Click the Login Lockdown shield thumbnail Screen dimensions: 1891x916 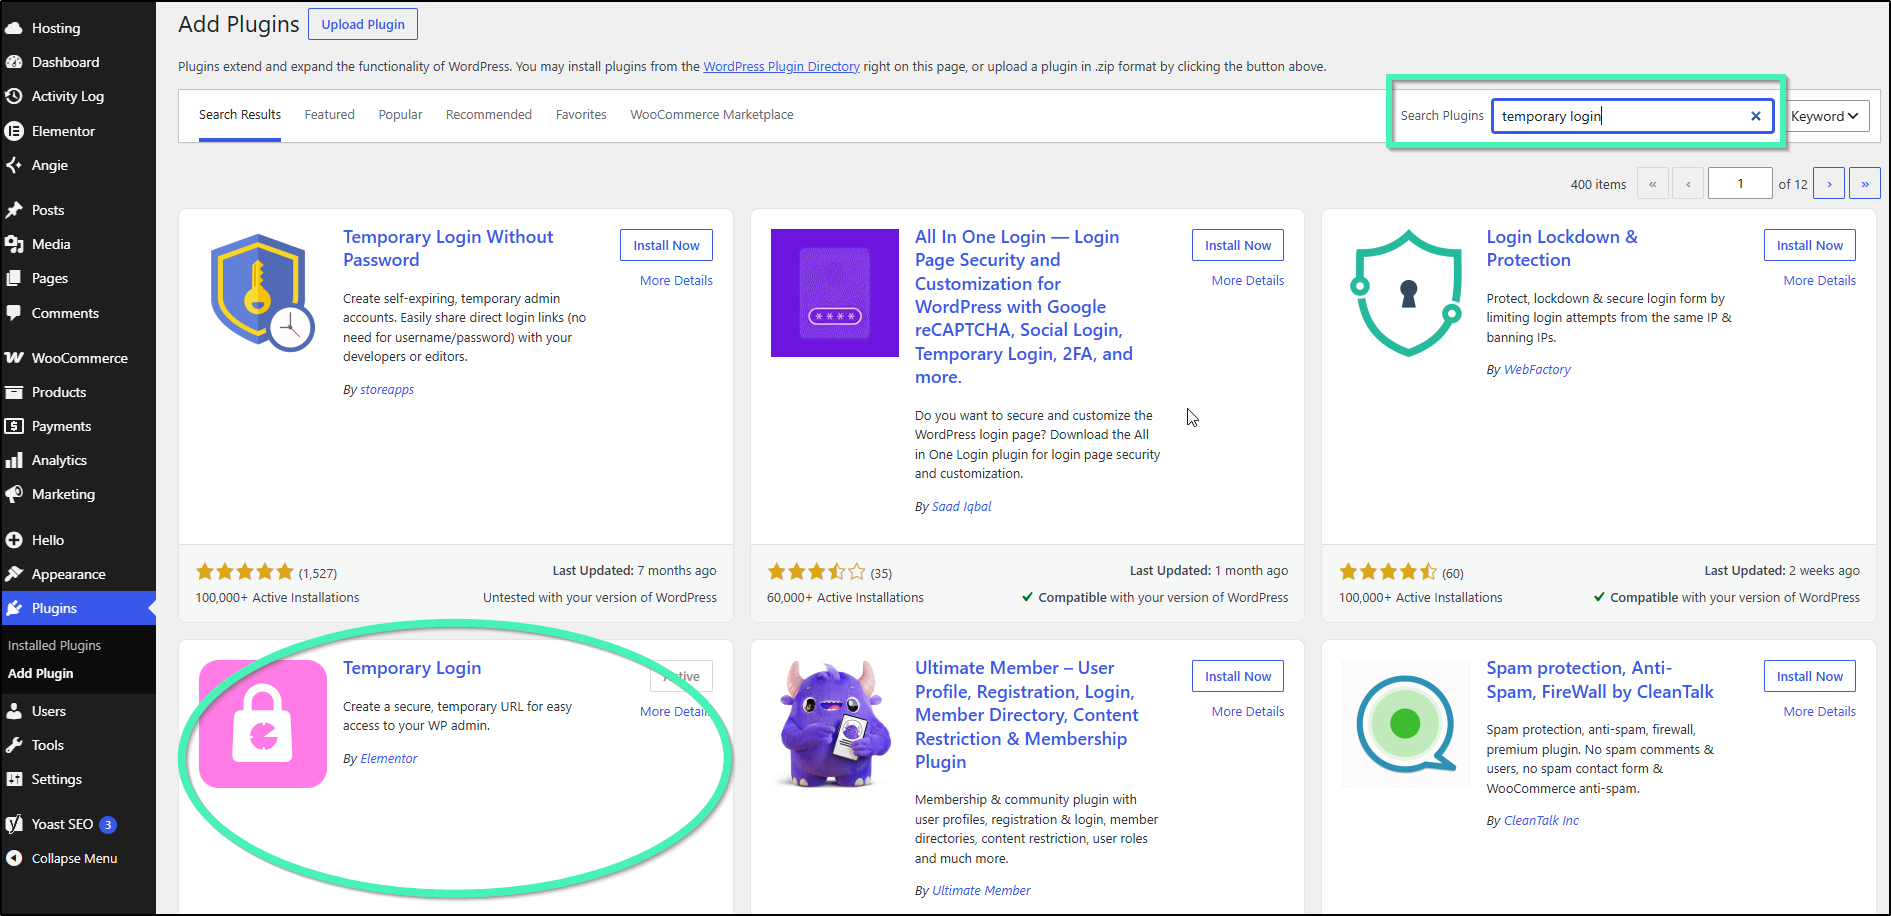(1406, 293)
